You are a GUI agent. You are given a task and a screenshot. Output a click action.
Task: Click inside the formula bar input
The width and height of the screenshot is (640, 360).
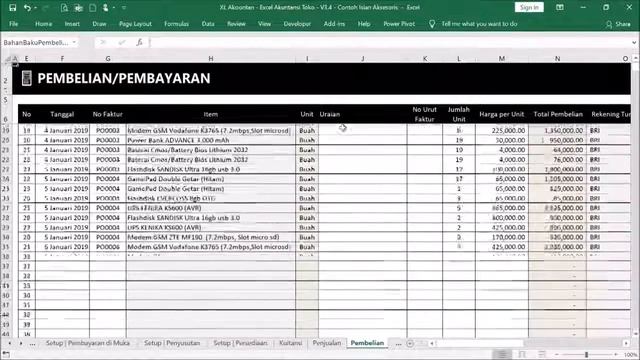[x=390, y=42]
